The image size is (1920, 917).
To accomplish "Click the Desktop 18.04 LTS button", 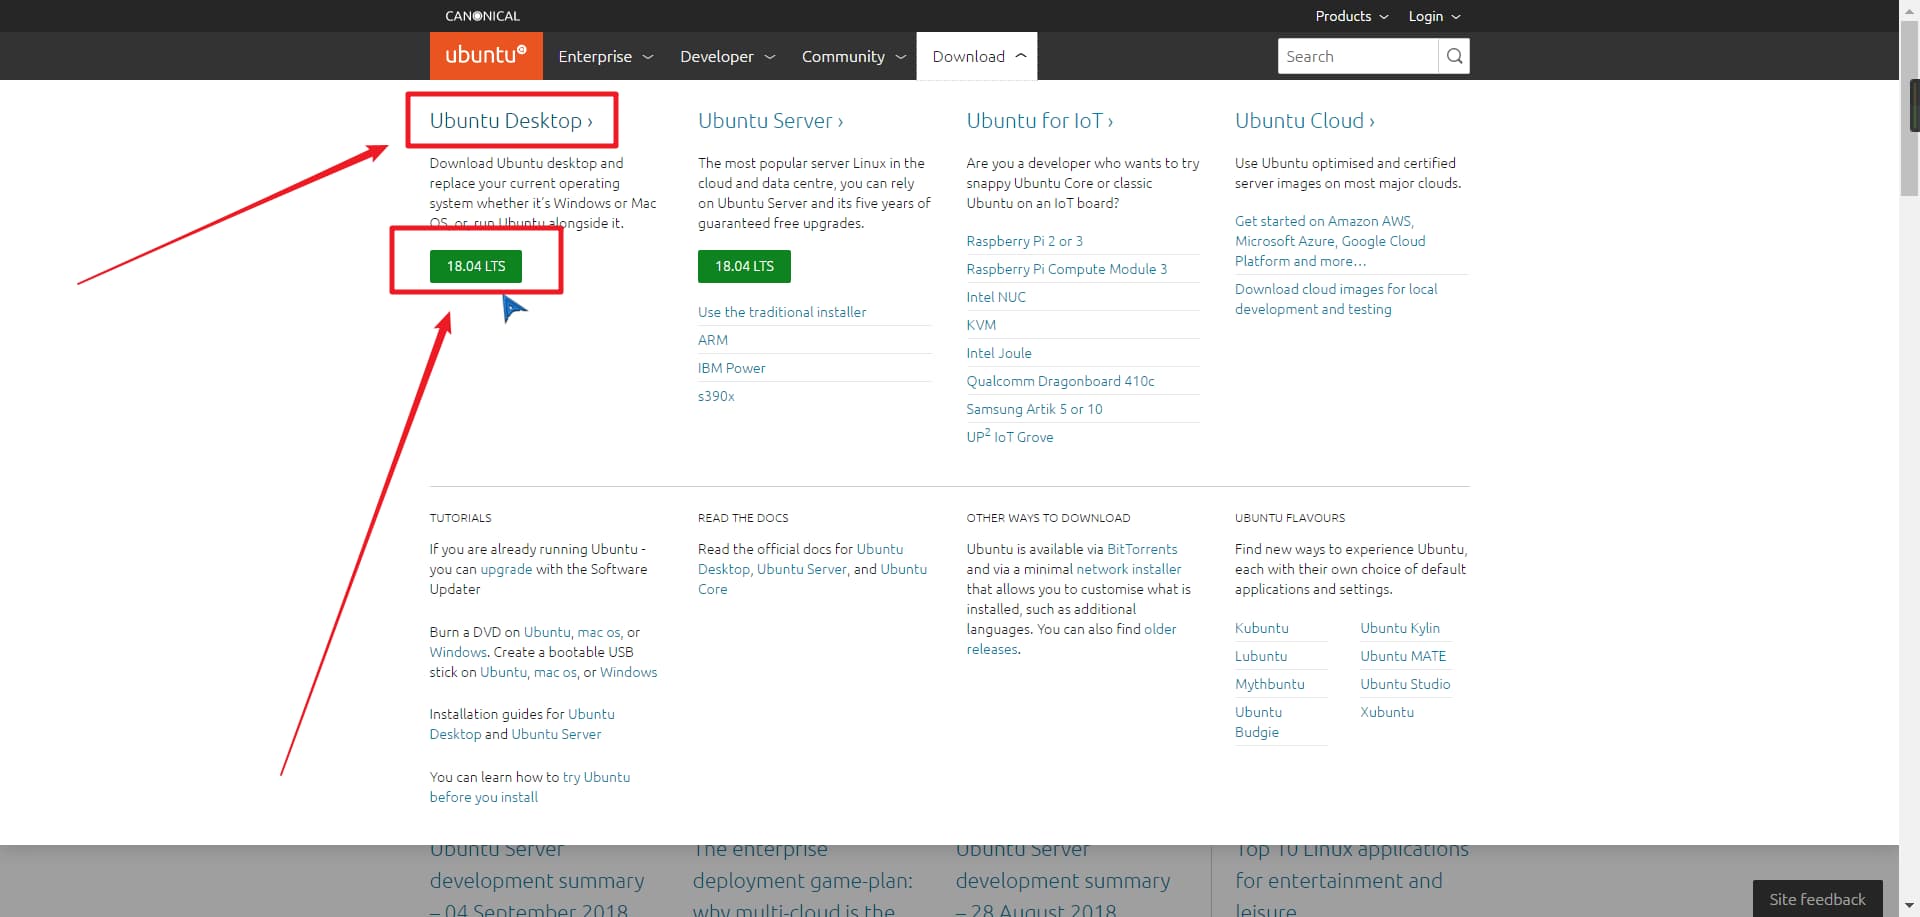I will pyautogui.click(x=476, y=266).
